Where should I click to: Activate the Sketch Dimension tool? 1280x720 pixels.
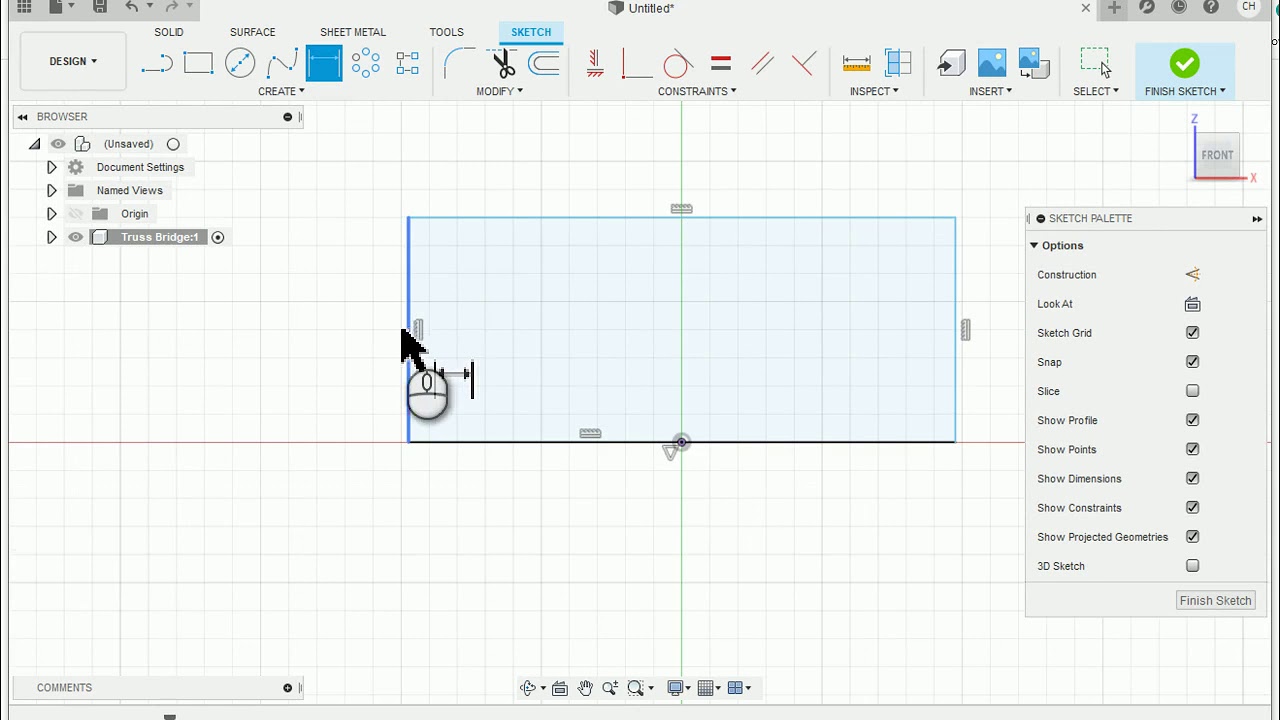324,64
